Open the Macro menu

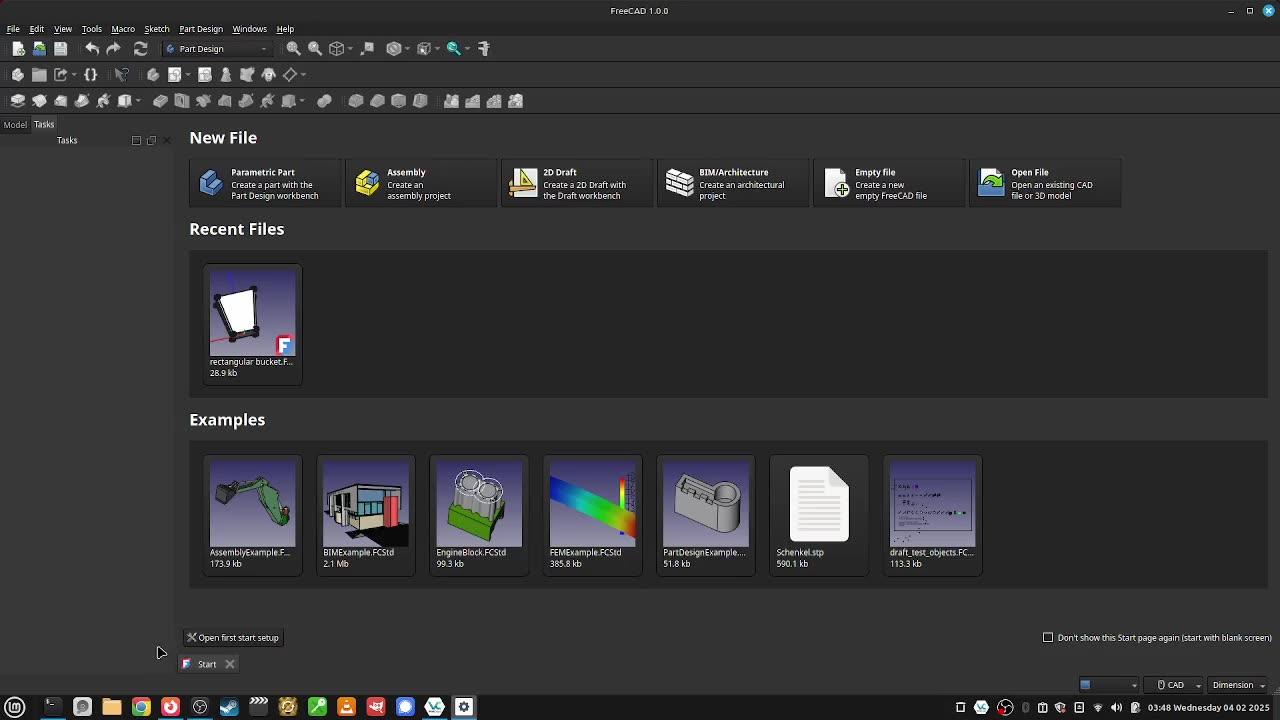tap(123, 29)
